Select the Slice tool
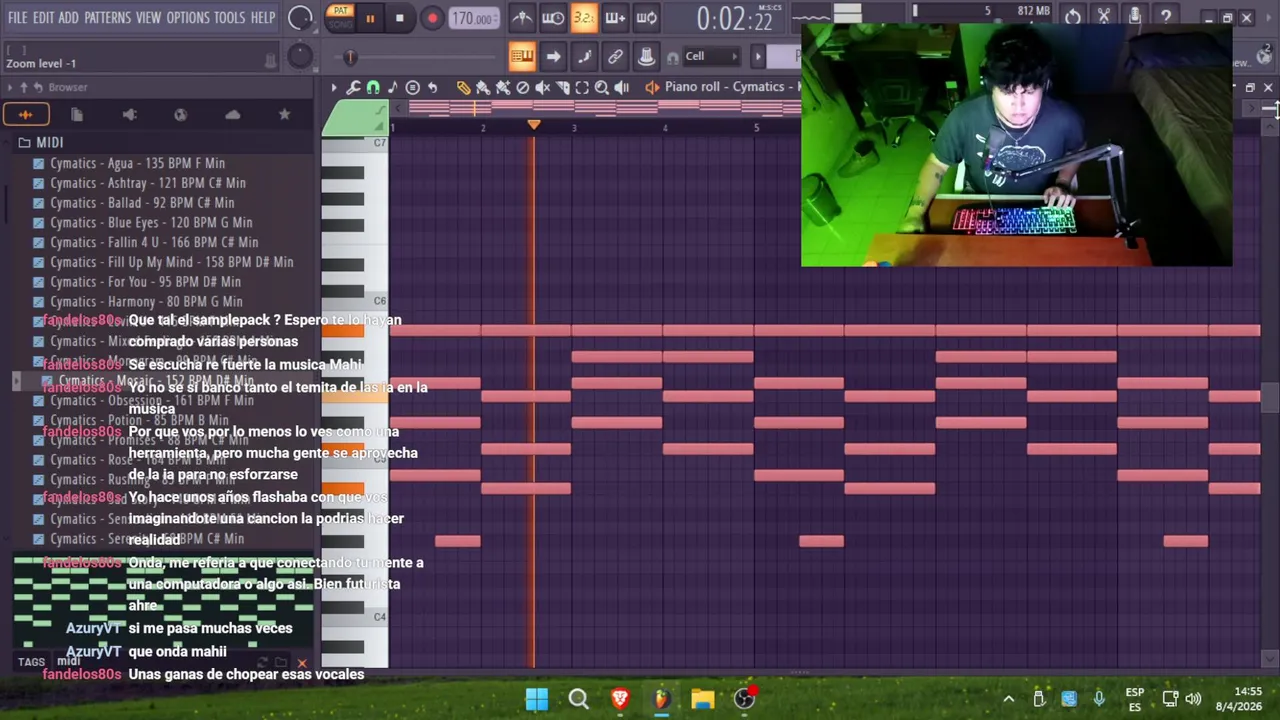 (x=563, y=88)
